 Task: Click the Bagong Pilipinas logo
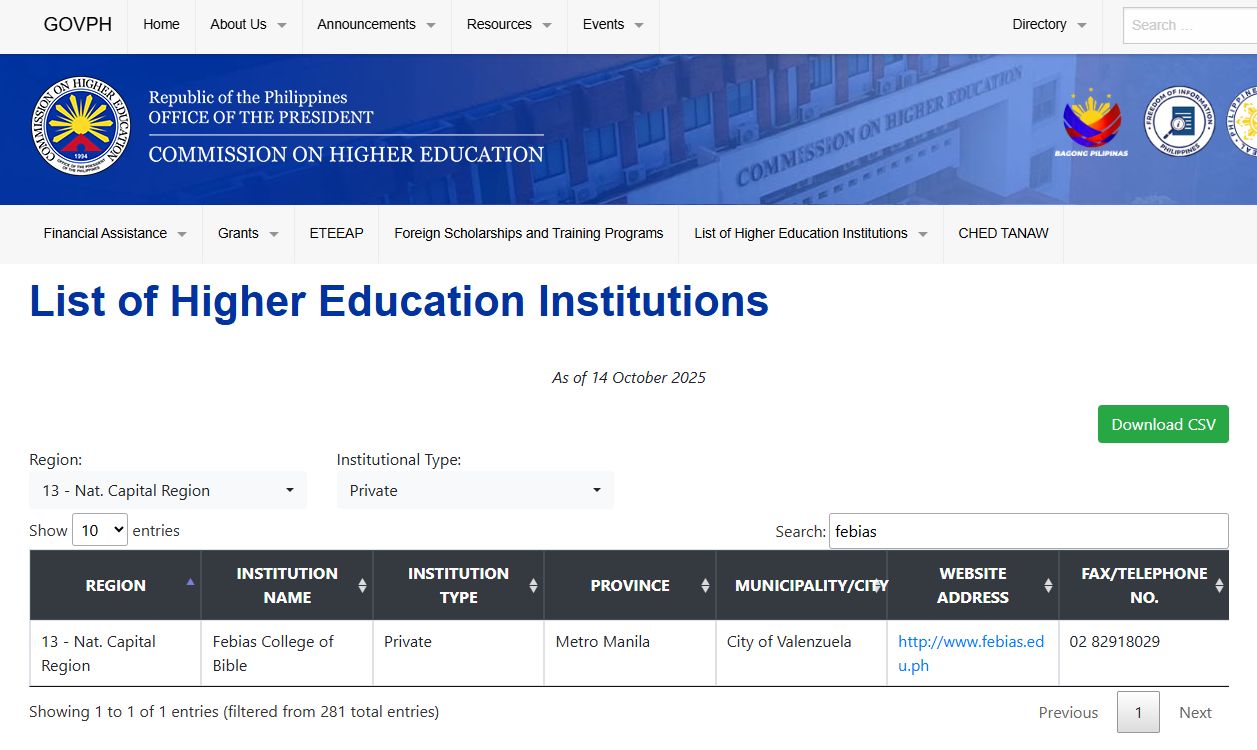click(1091, 123)
